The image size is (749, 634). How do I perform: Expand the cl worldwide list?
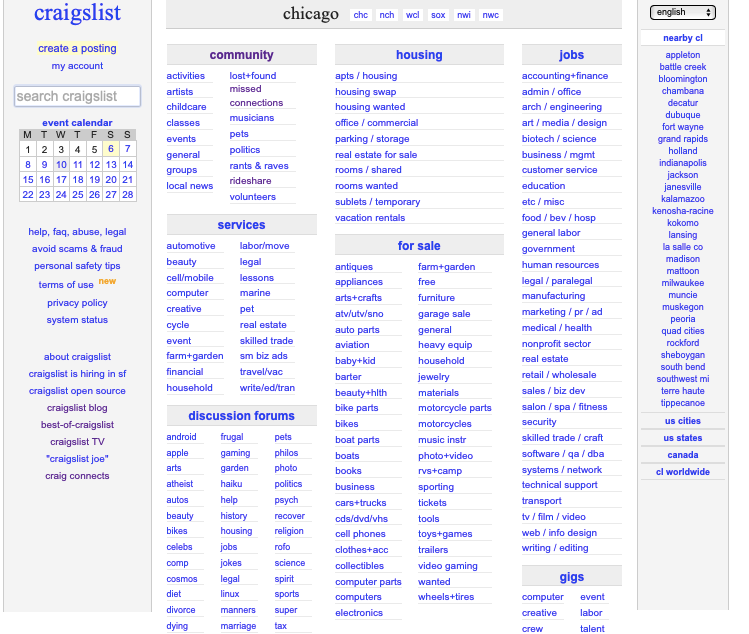(x=683, y=472)
